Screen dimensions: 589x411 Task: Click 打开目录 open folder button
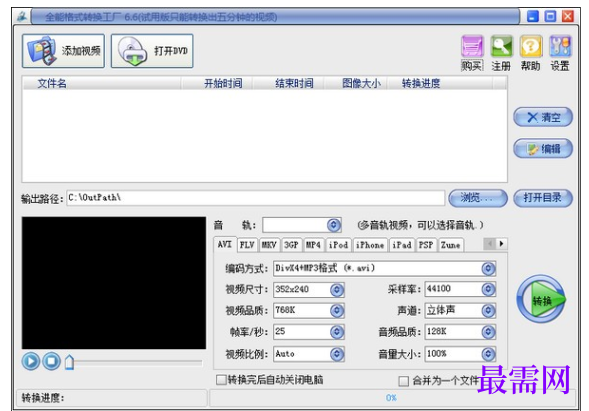[543, 198]
